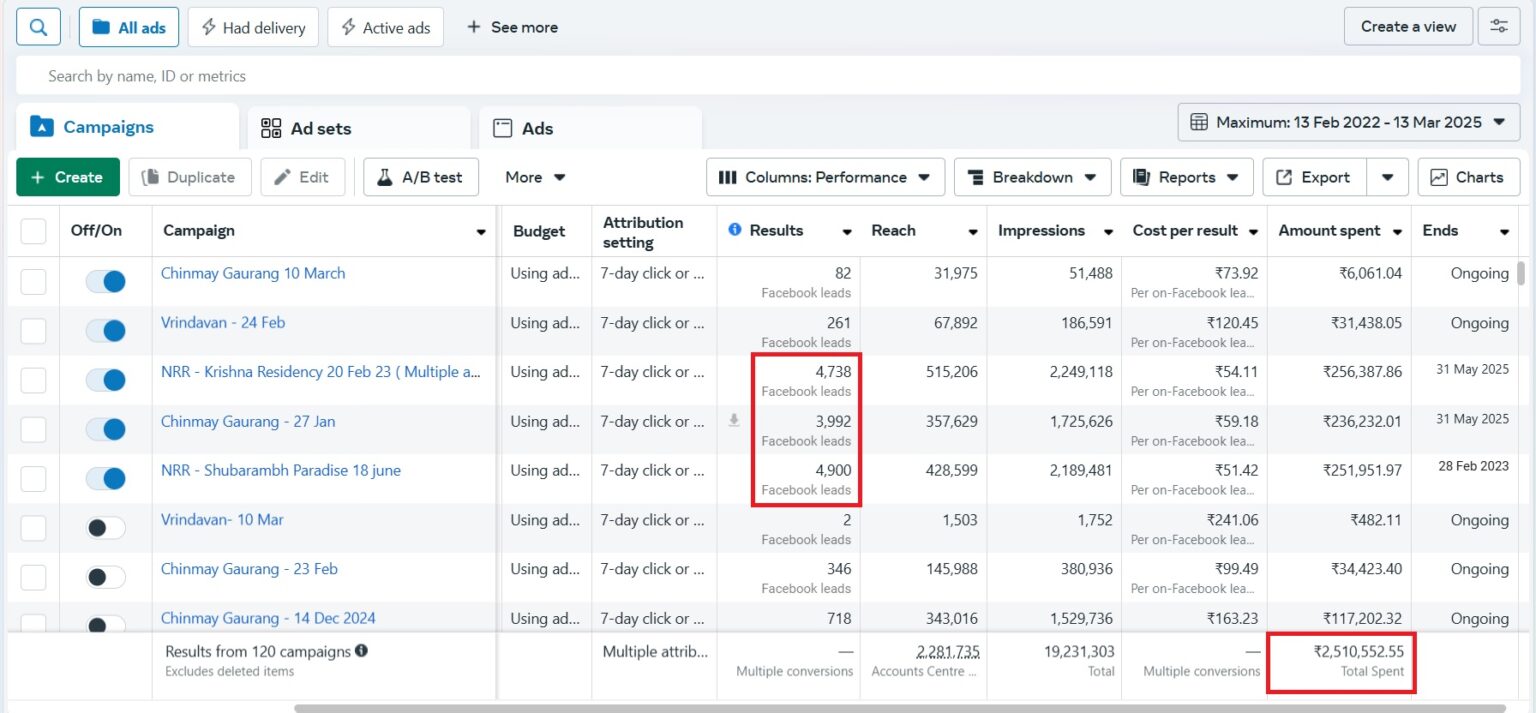Tick checkbox for NRR - Shubarambh Paradise row
This screenshot has width=1536, height=713.
tap(34, 479)
